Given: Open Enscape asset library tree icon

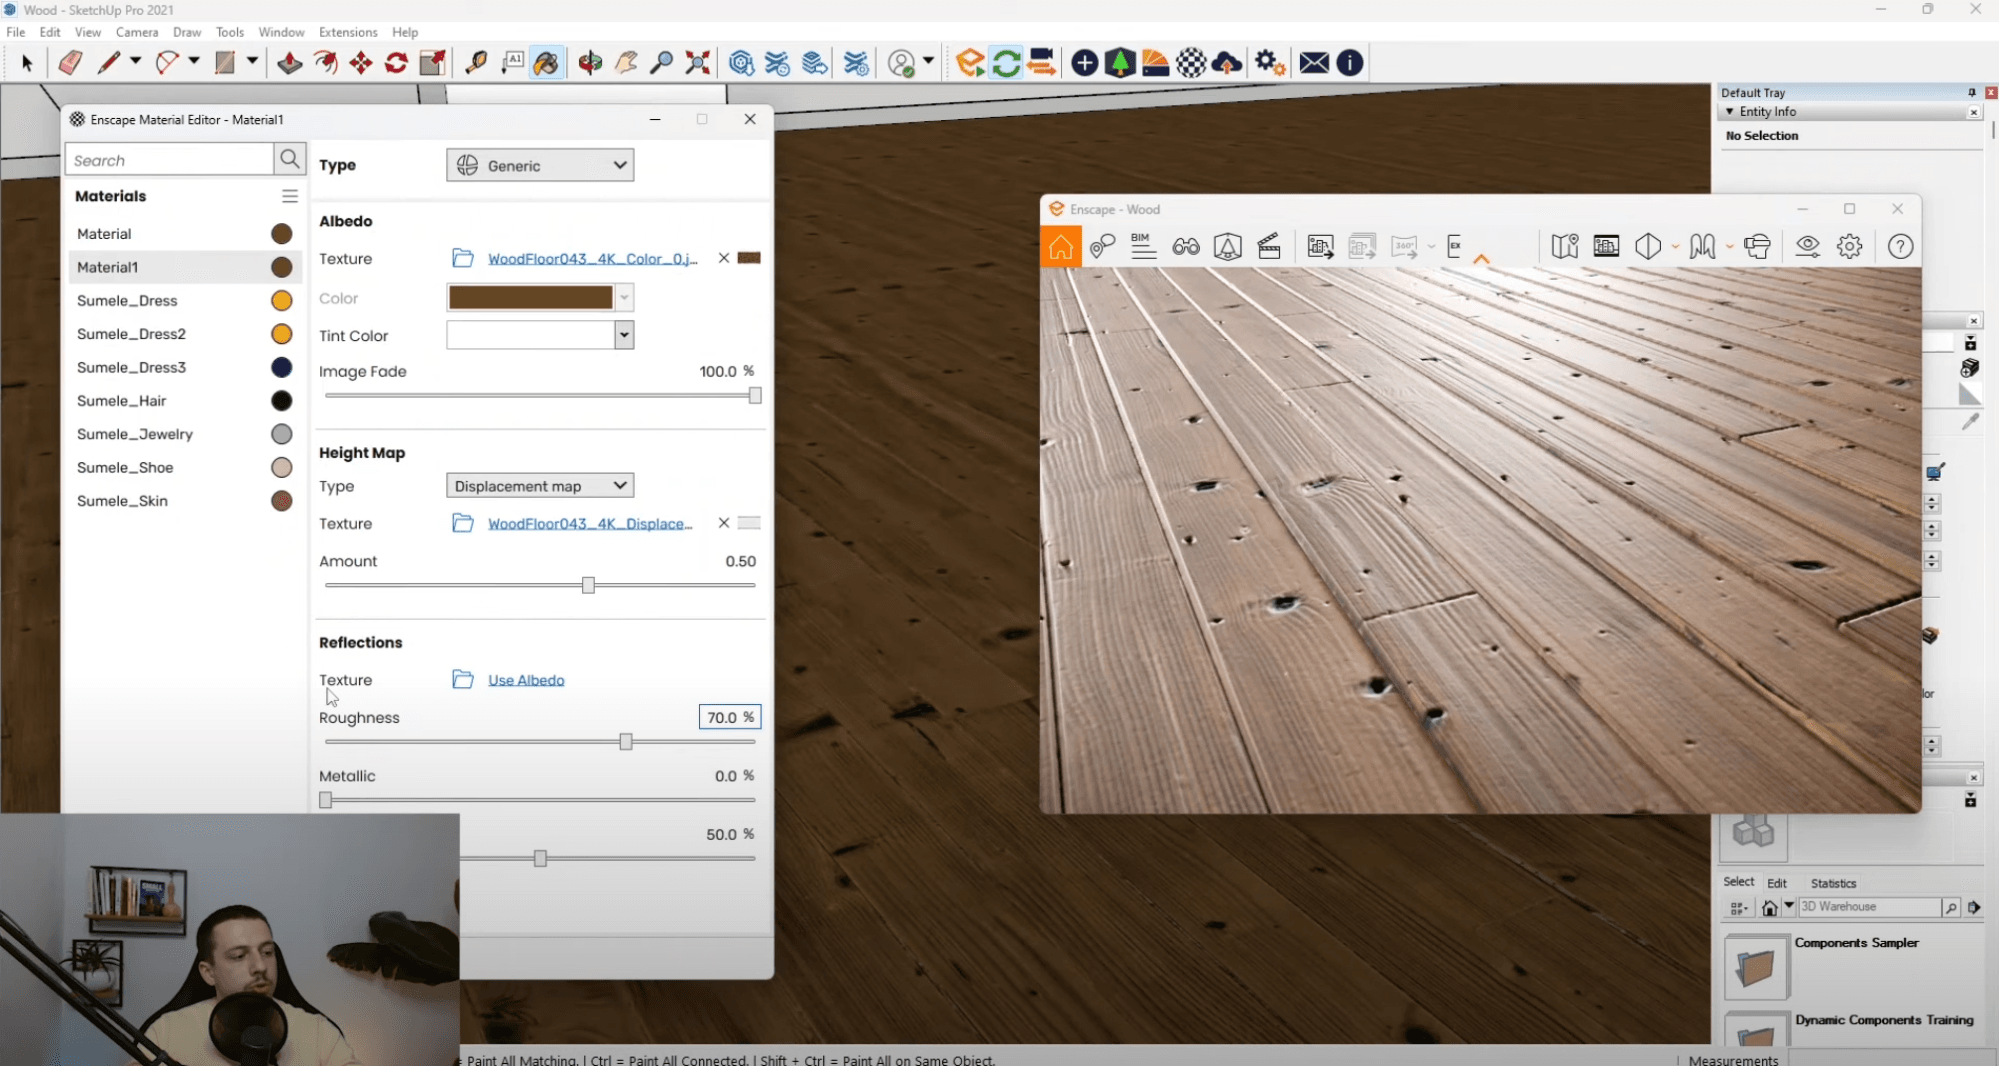Looking at the screenshot, I should [x=1120, y=63].
